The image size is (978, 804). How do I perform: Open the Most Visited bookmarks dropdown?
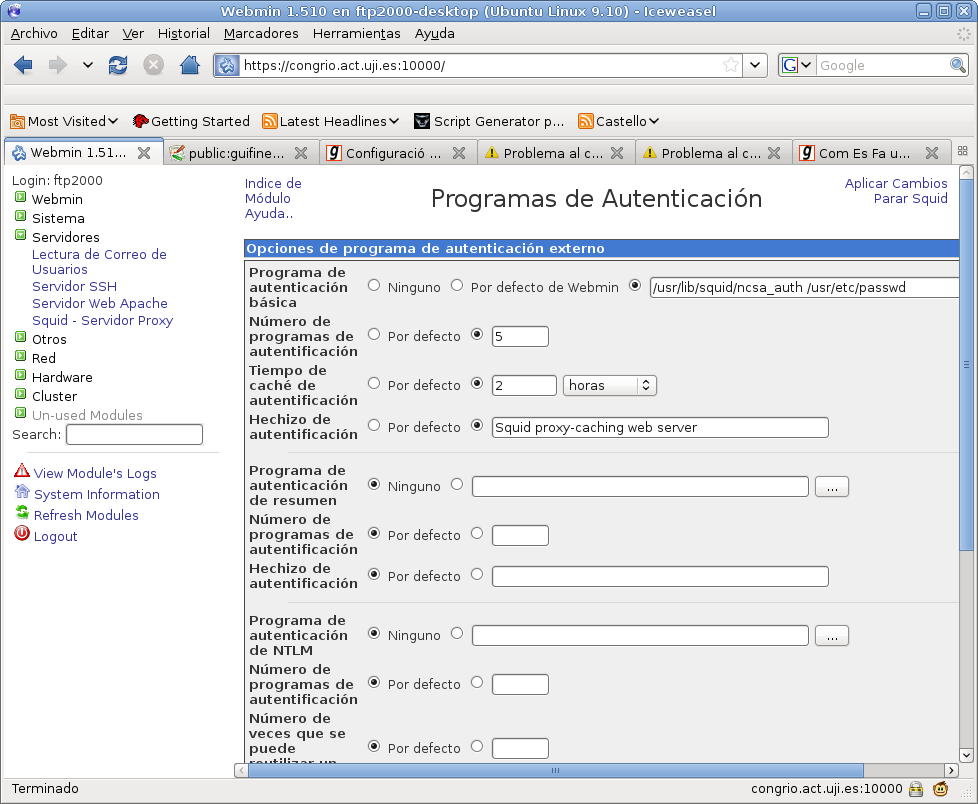coord(64,121)
